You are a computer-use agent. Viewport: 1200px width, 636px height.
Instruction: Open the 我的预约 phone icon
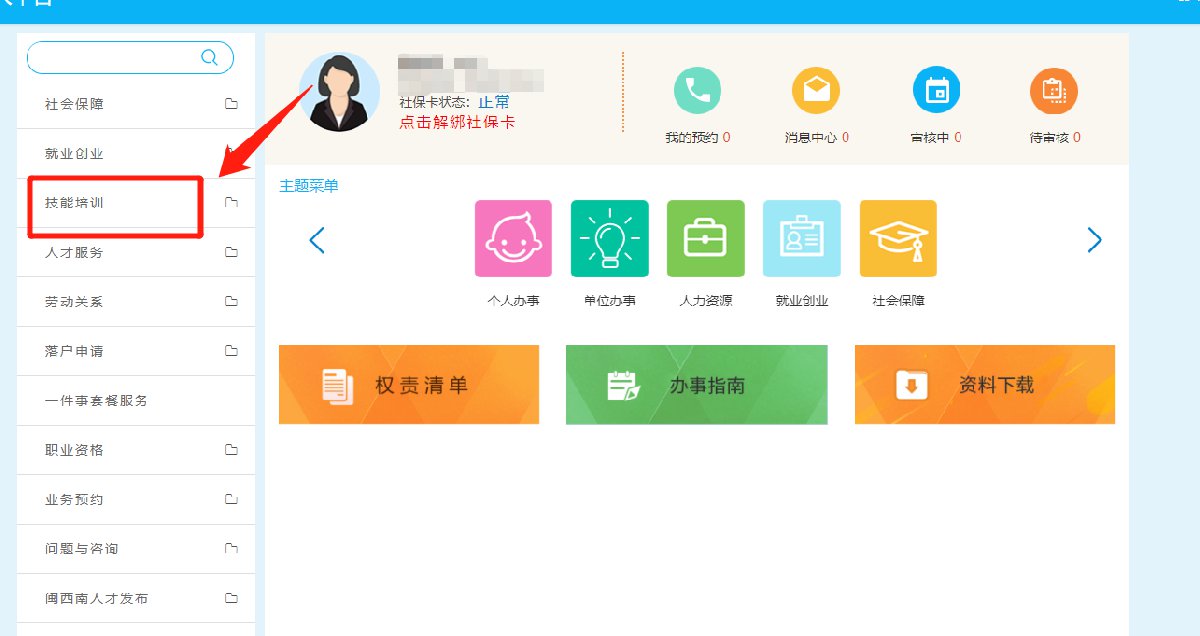coord(697,90)
